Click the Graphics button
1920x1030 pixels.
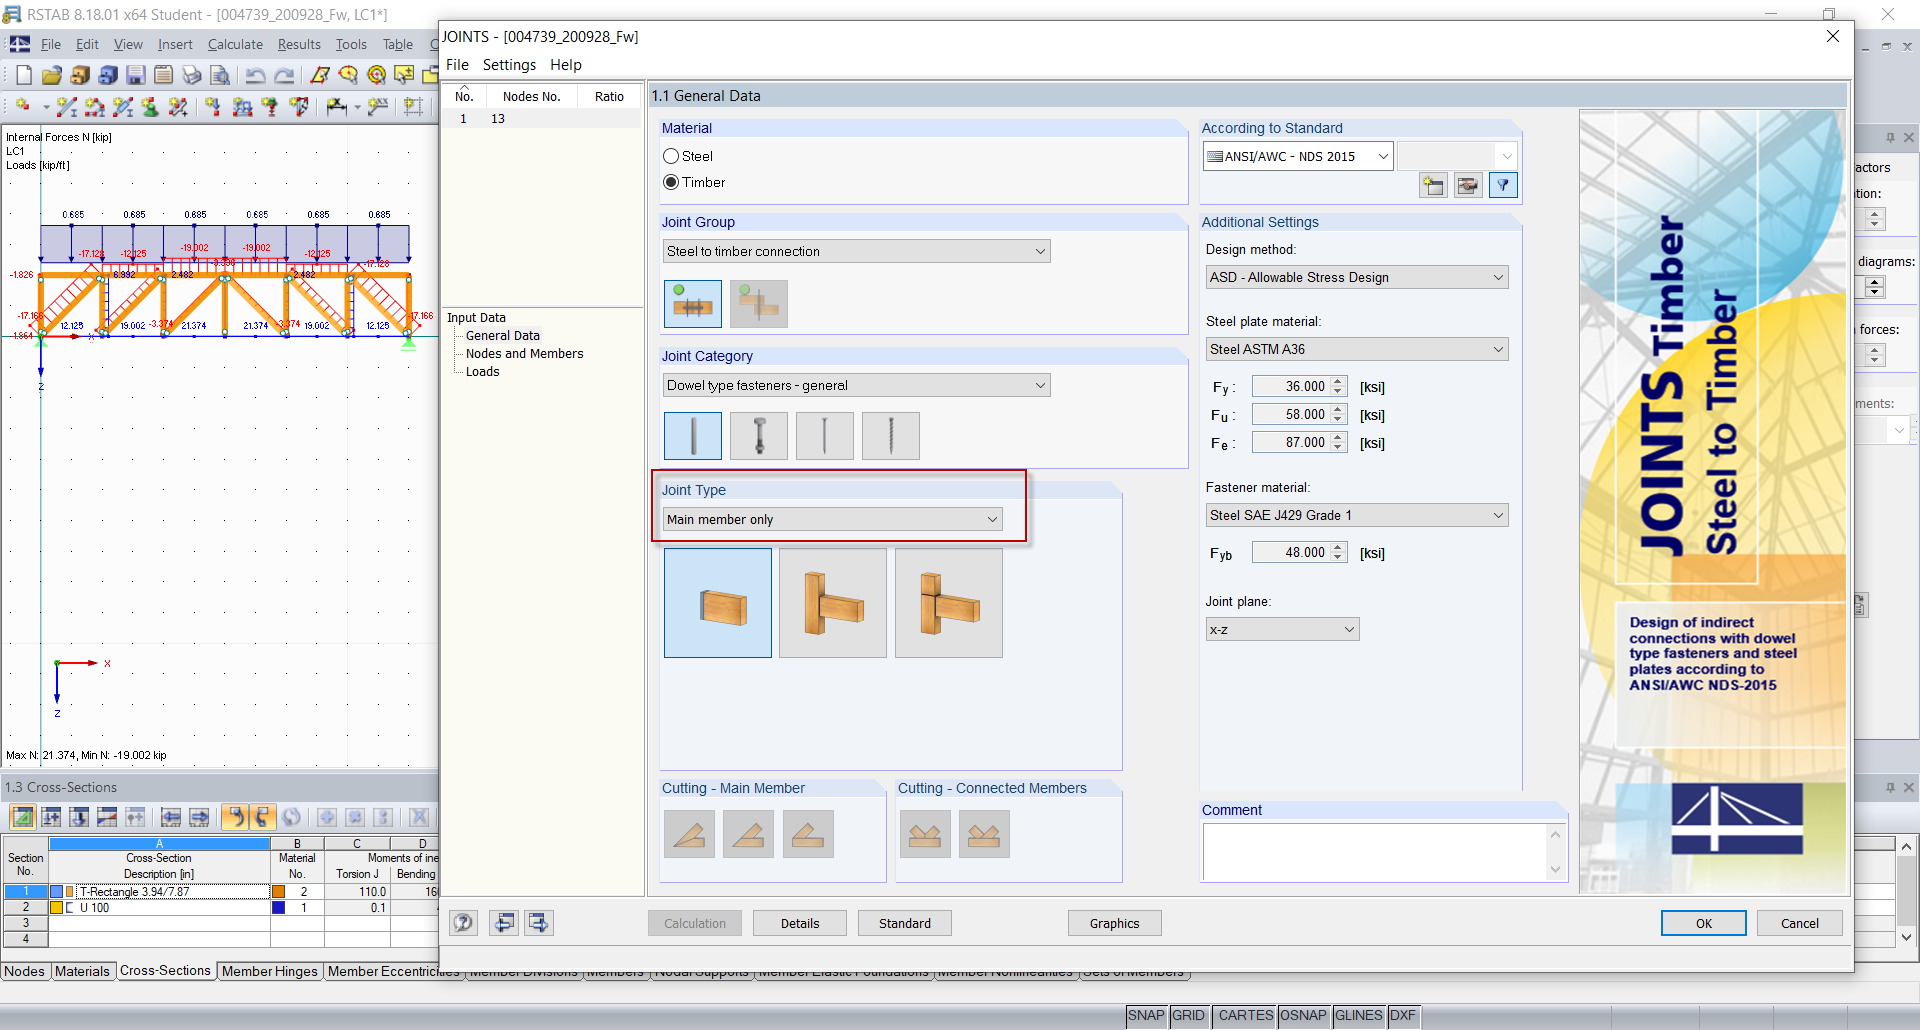1114,922
